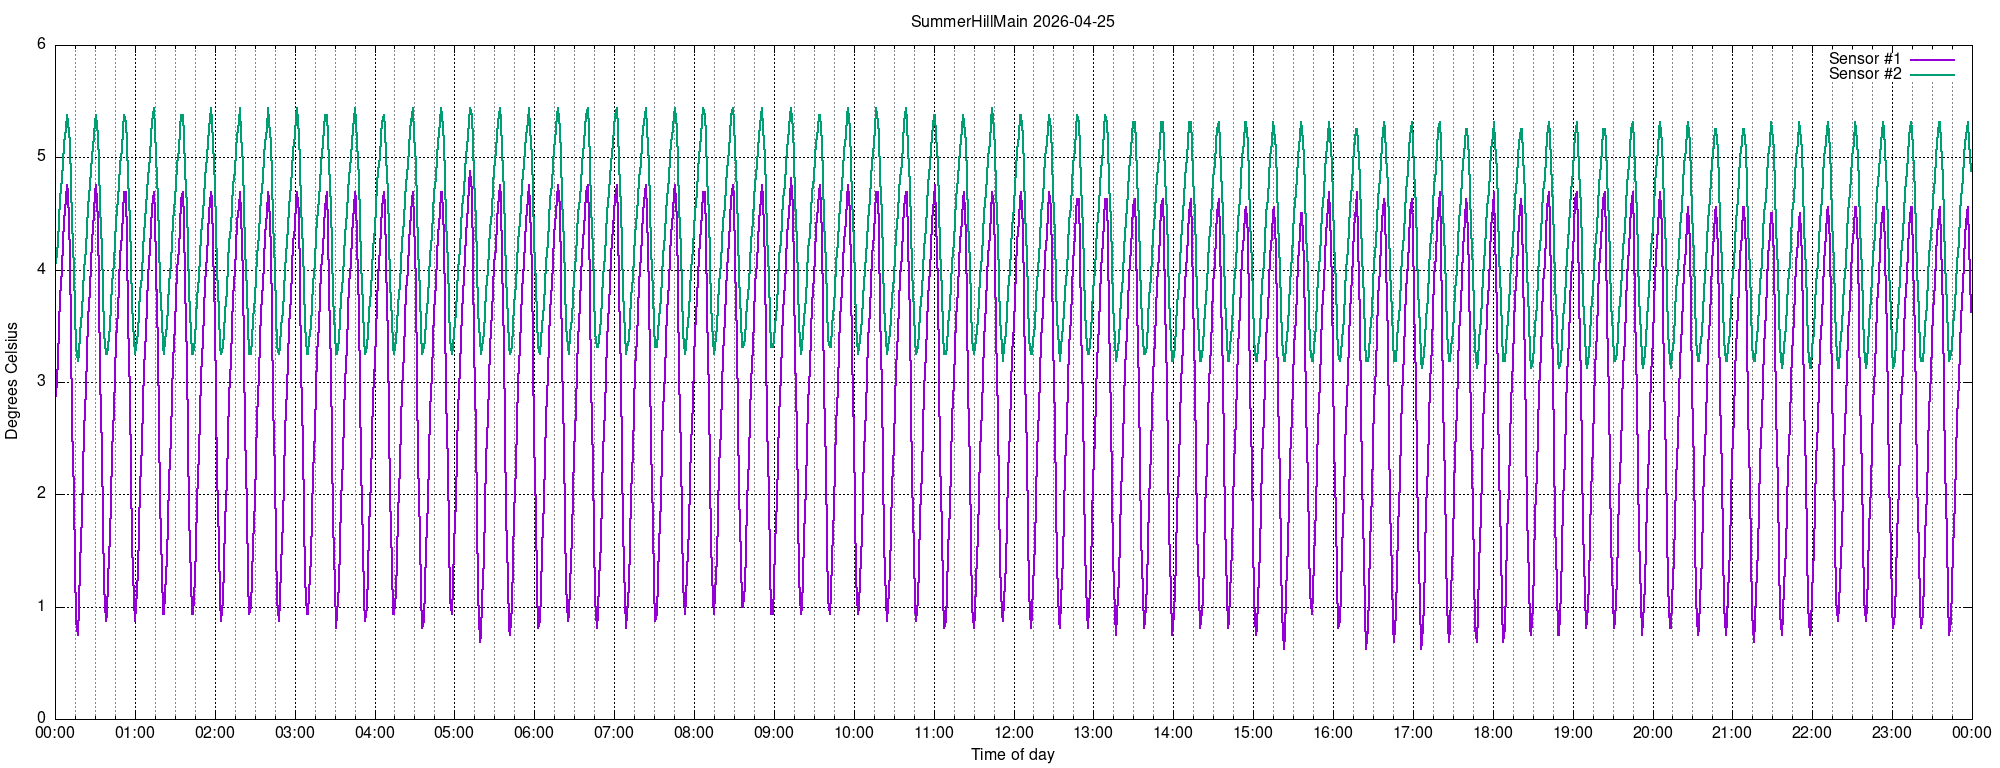The height and width of the screenshot is (768, 2000).
Task: Click the Sensor #2 legend label
Action: (1865, 74)
